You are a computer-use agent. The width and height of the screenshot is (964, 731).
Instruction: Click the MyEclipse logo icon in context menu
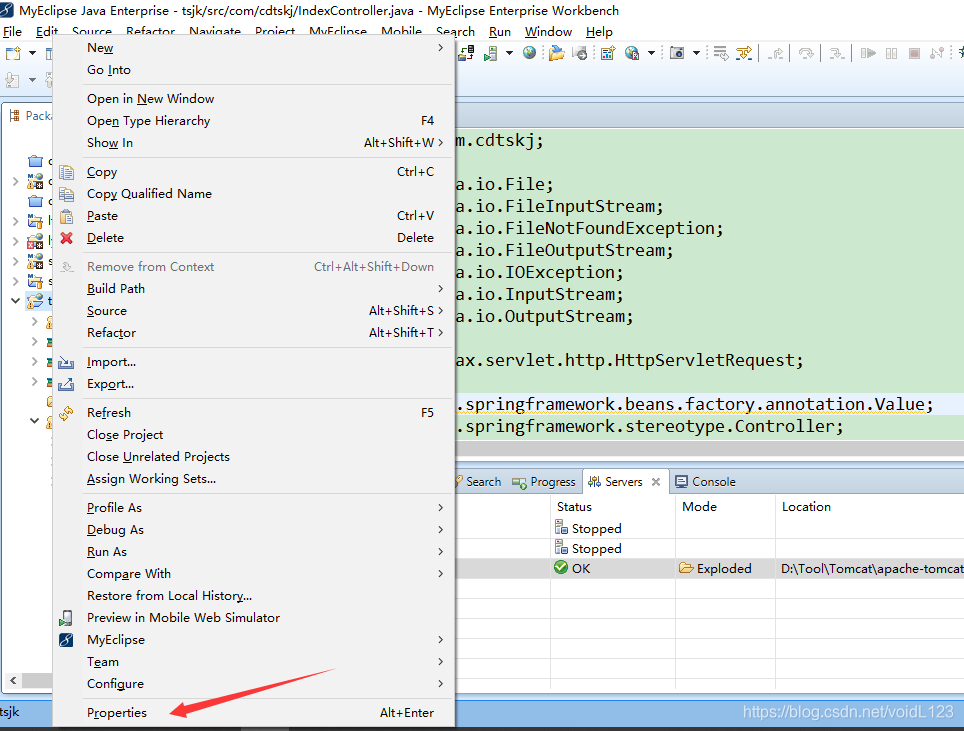tap(66, 640)
